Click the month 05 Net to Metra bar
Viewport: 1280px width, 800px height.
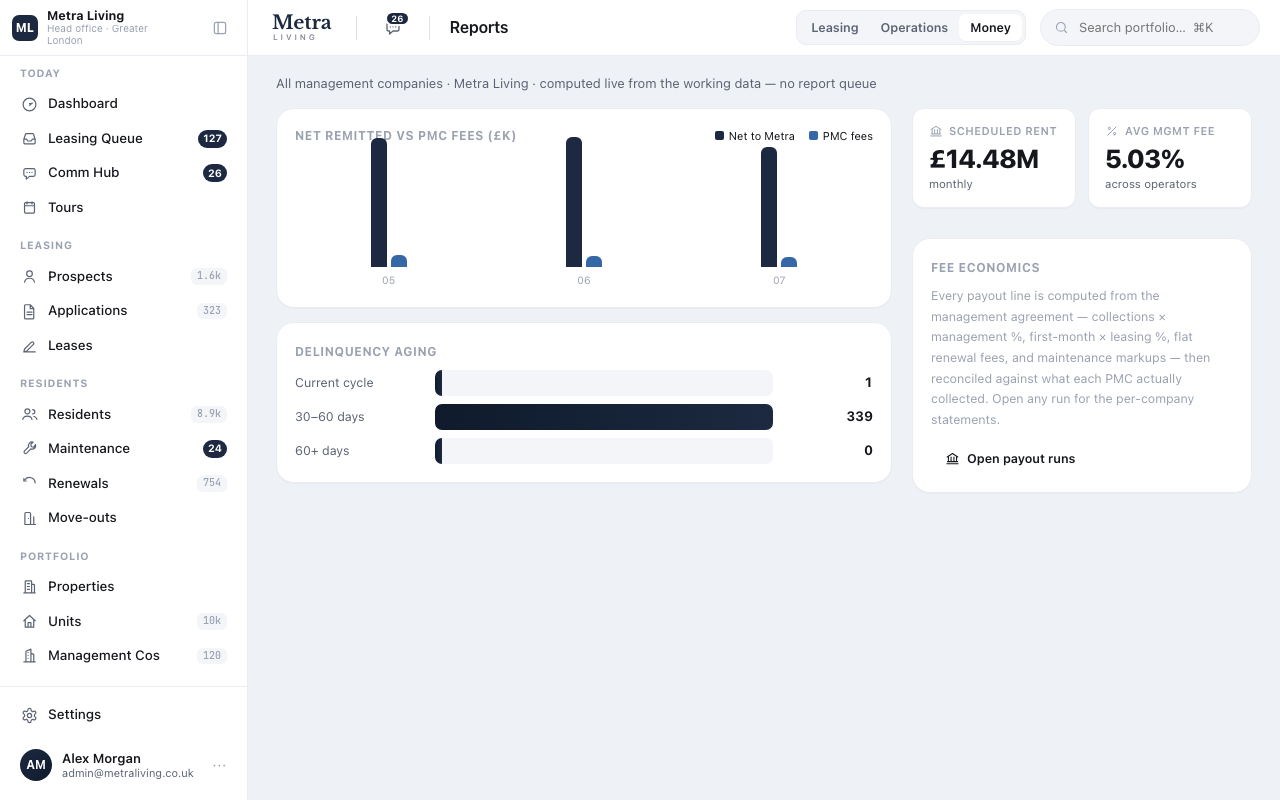coord(379,202)
